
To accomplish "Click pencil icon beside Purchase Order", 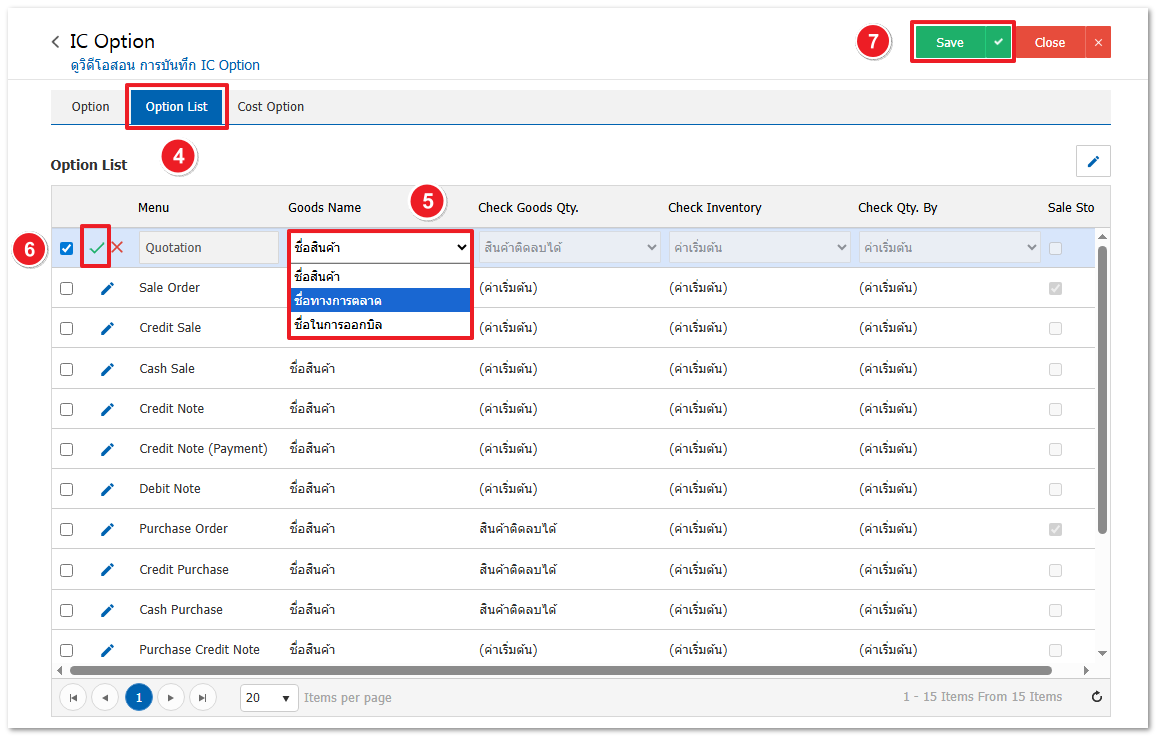I will pos(107,529).
